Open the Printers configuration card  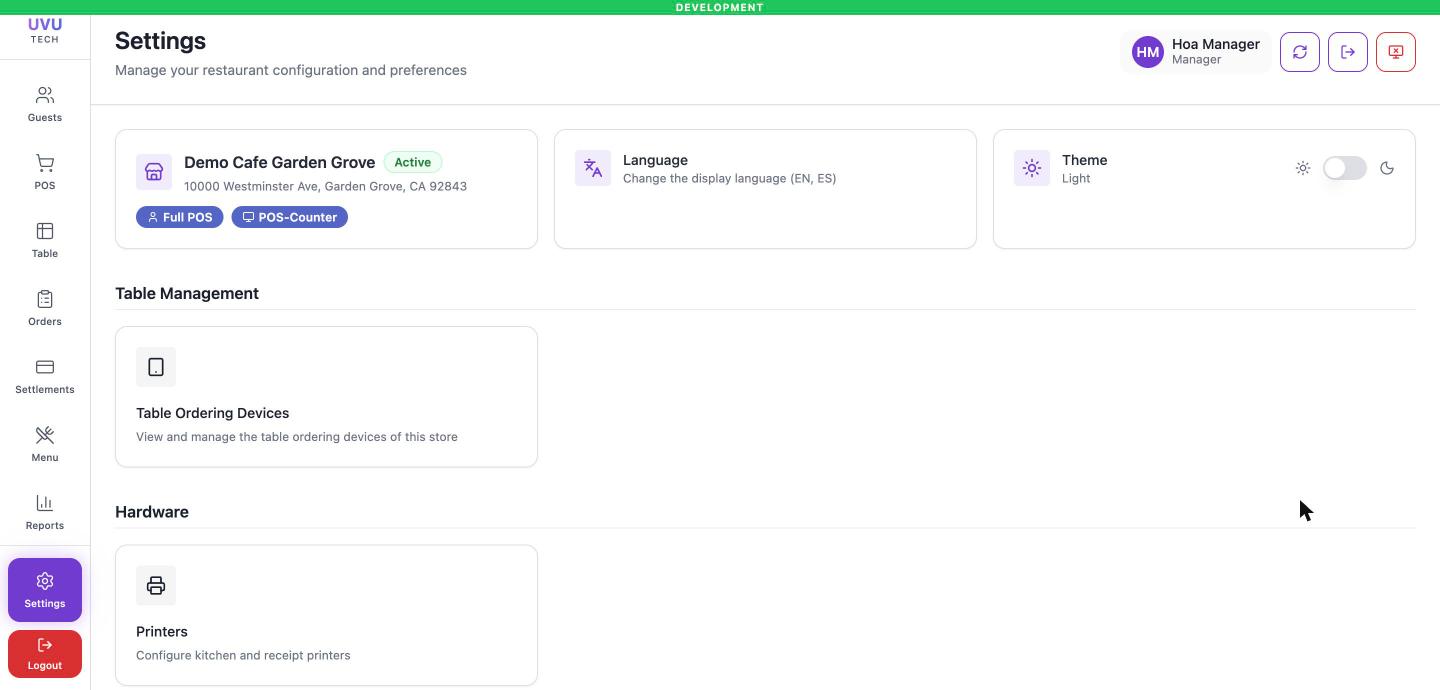tap(326, 615)
